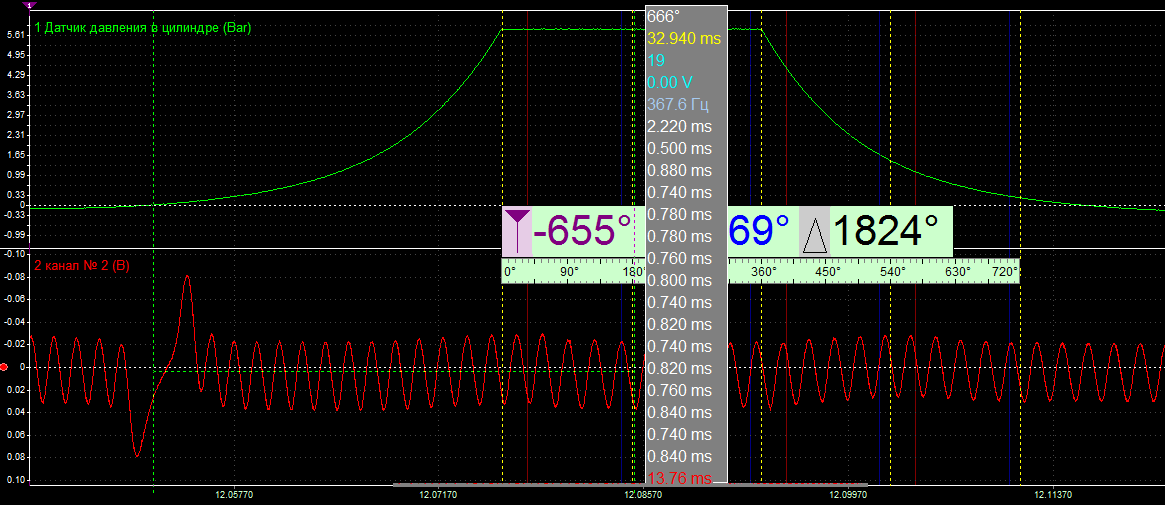Click the yellow 32.940 ms measurement value
Image resolution: width=1165 pixels, height=505 pixels.
click(684, 38)
